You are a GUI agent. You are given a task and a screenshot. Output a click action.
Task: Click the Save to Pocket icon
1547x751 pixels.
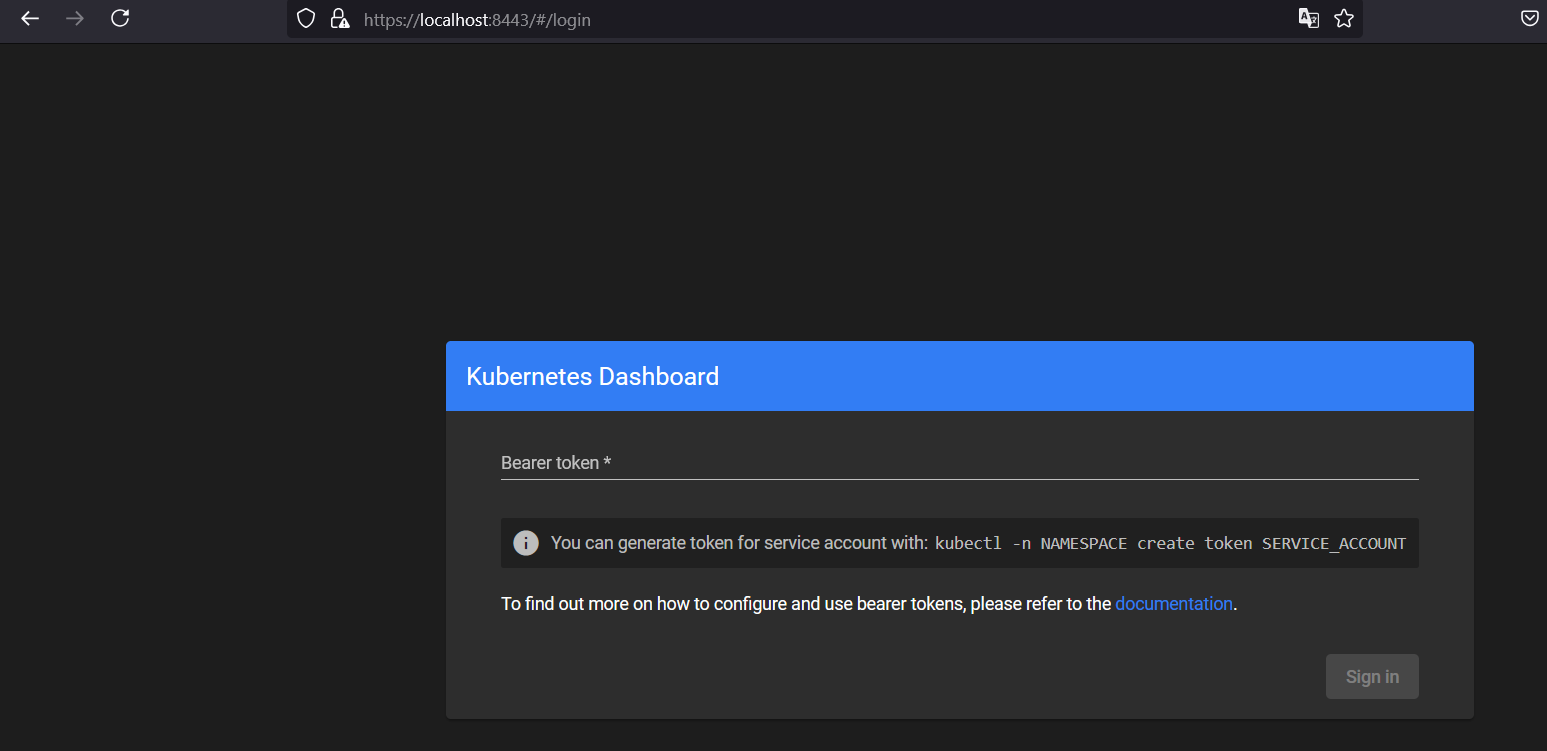pyautogui.click(x=1530, y=18)
